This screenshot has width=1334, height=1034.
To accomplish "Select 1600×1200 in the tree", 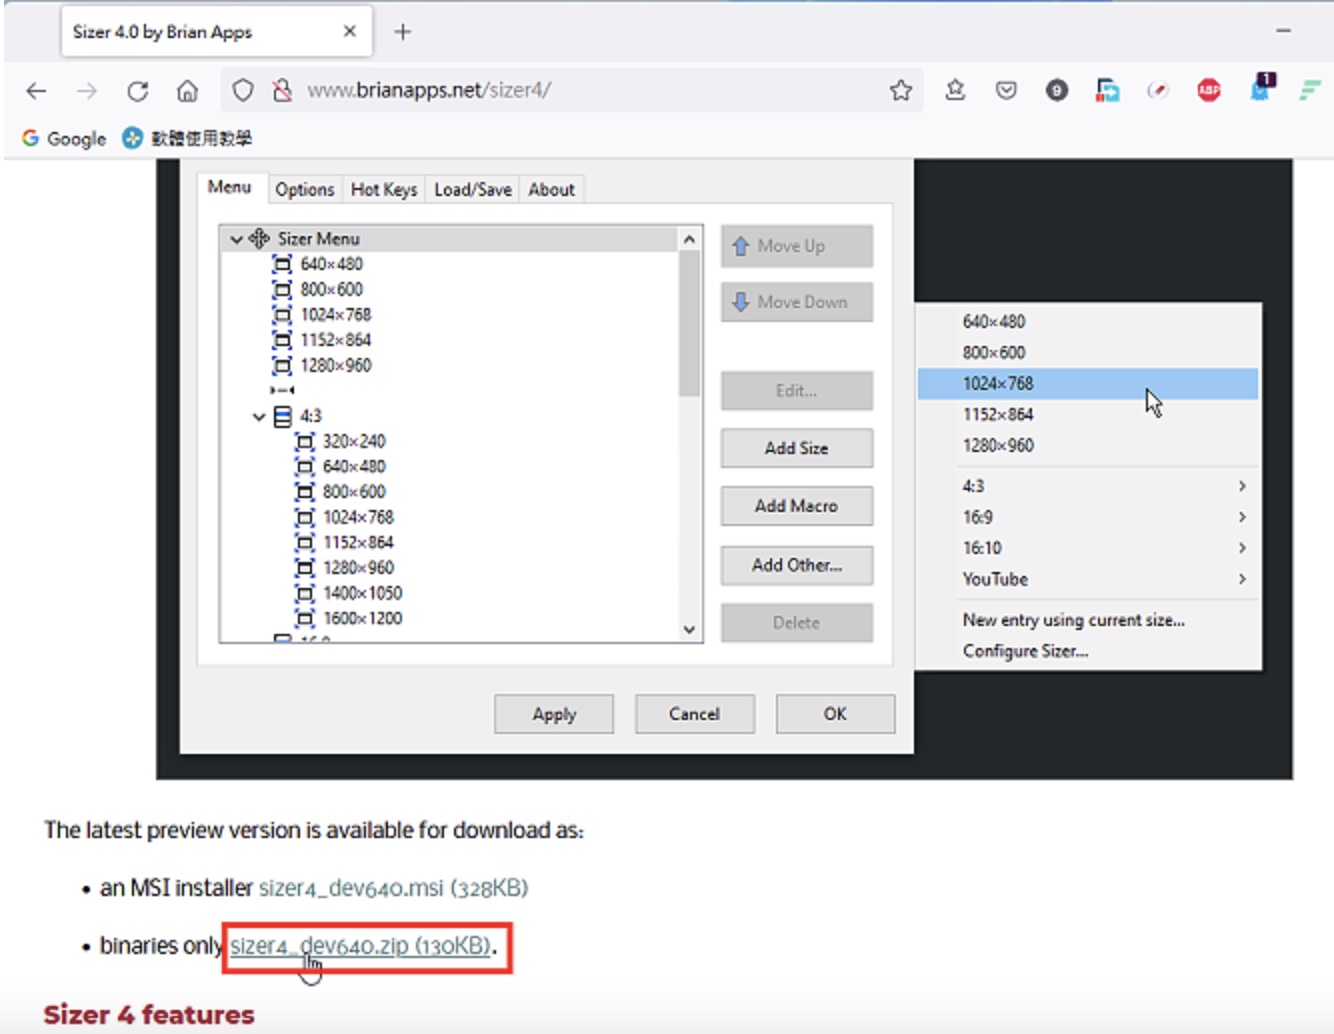I will click(363, 618).
